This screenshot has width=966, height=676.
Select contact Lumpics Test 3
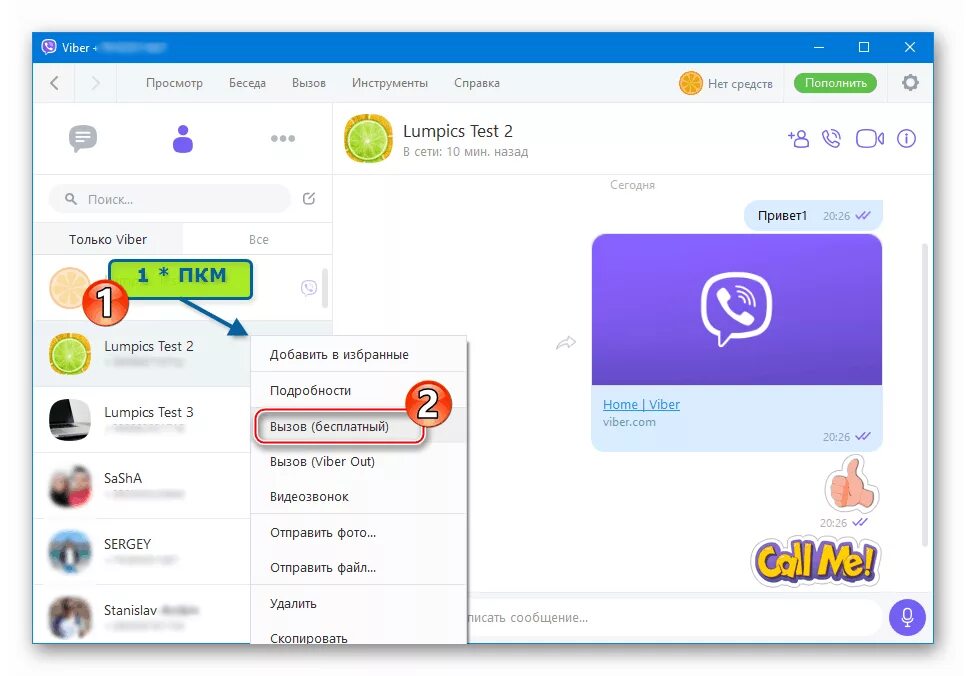tap(142, 420)
